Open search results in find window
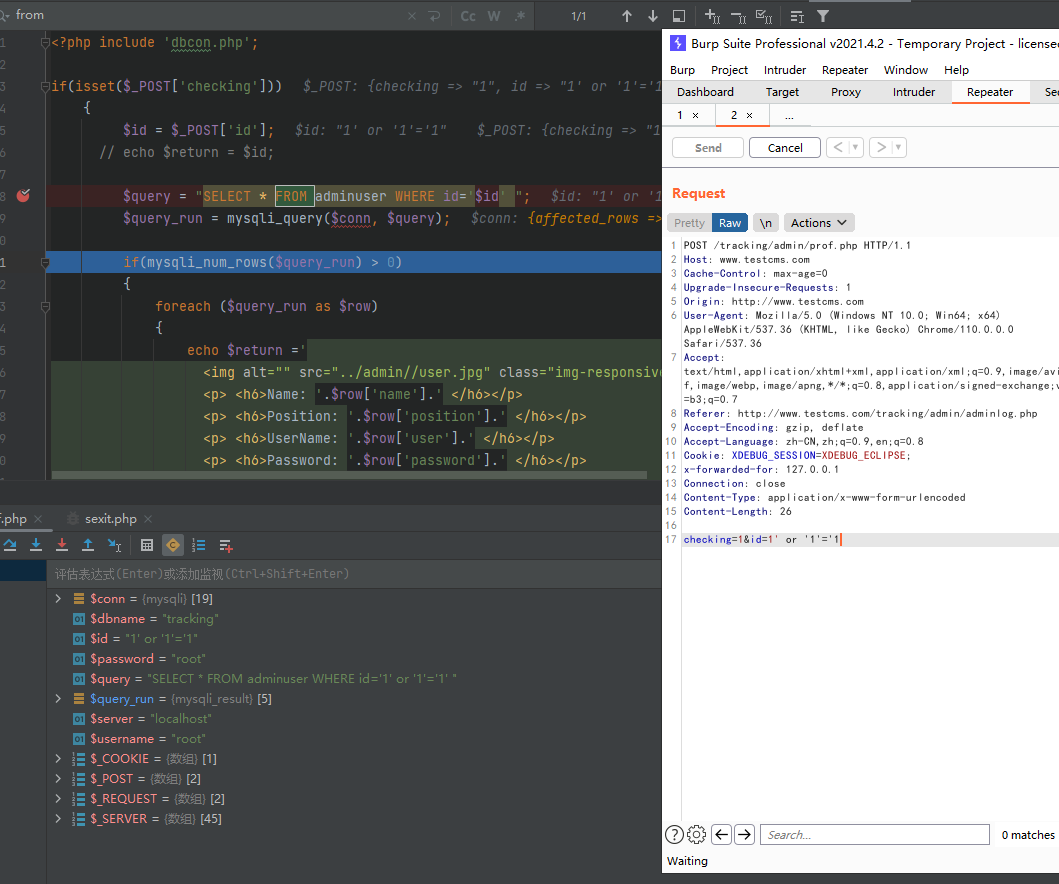This screenshot has height=884, width=1059. pyautogui.click(x=679, y=16)
